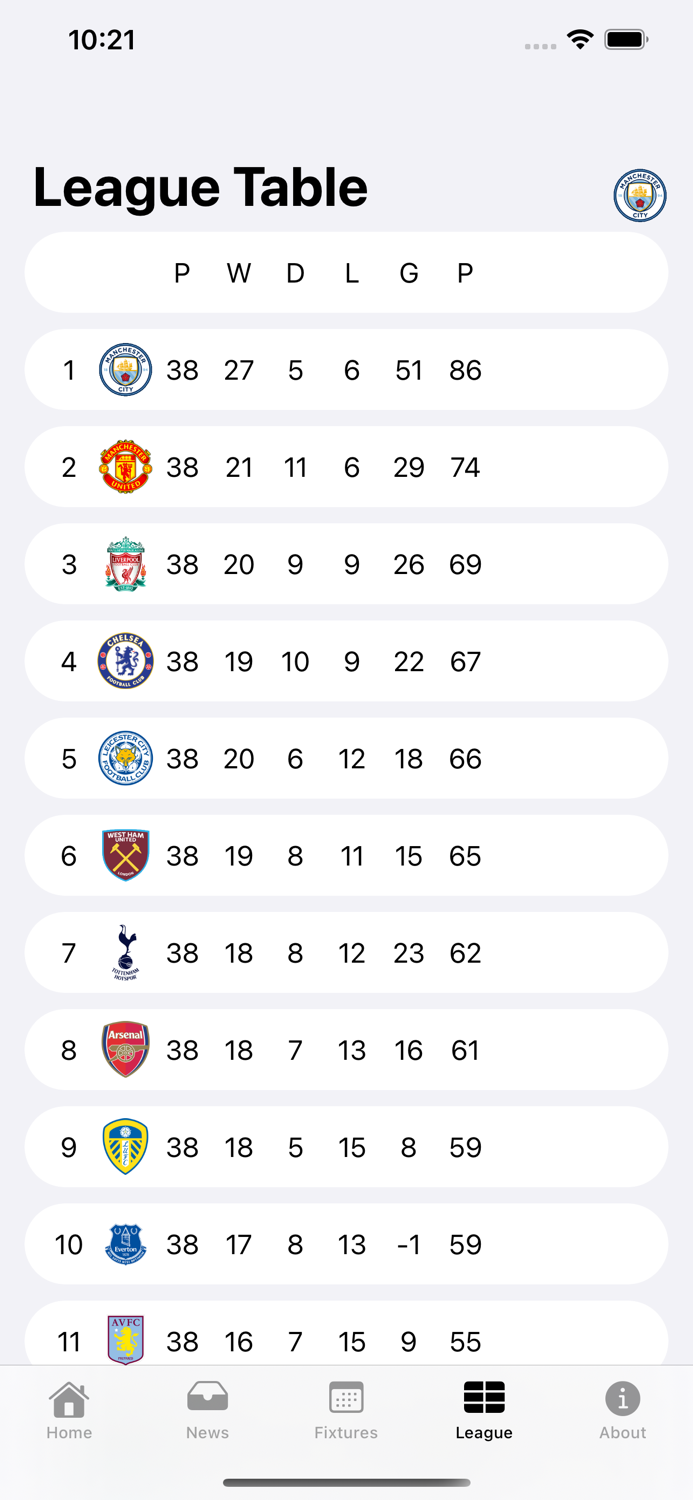Click the table header row
Image resolution: width=693 pixels, height=1500 pixels.
[x=346, y=272]
